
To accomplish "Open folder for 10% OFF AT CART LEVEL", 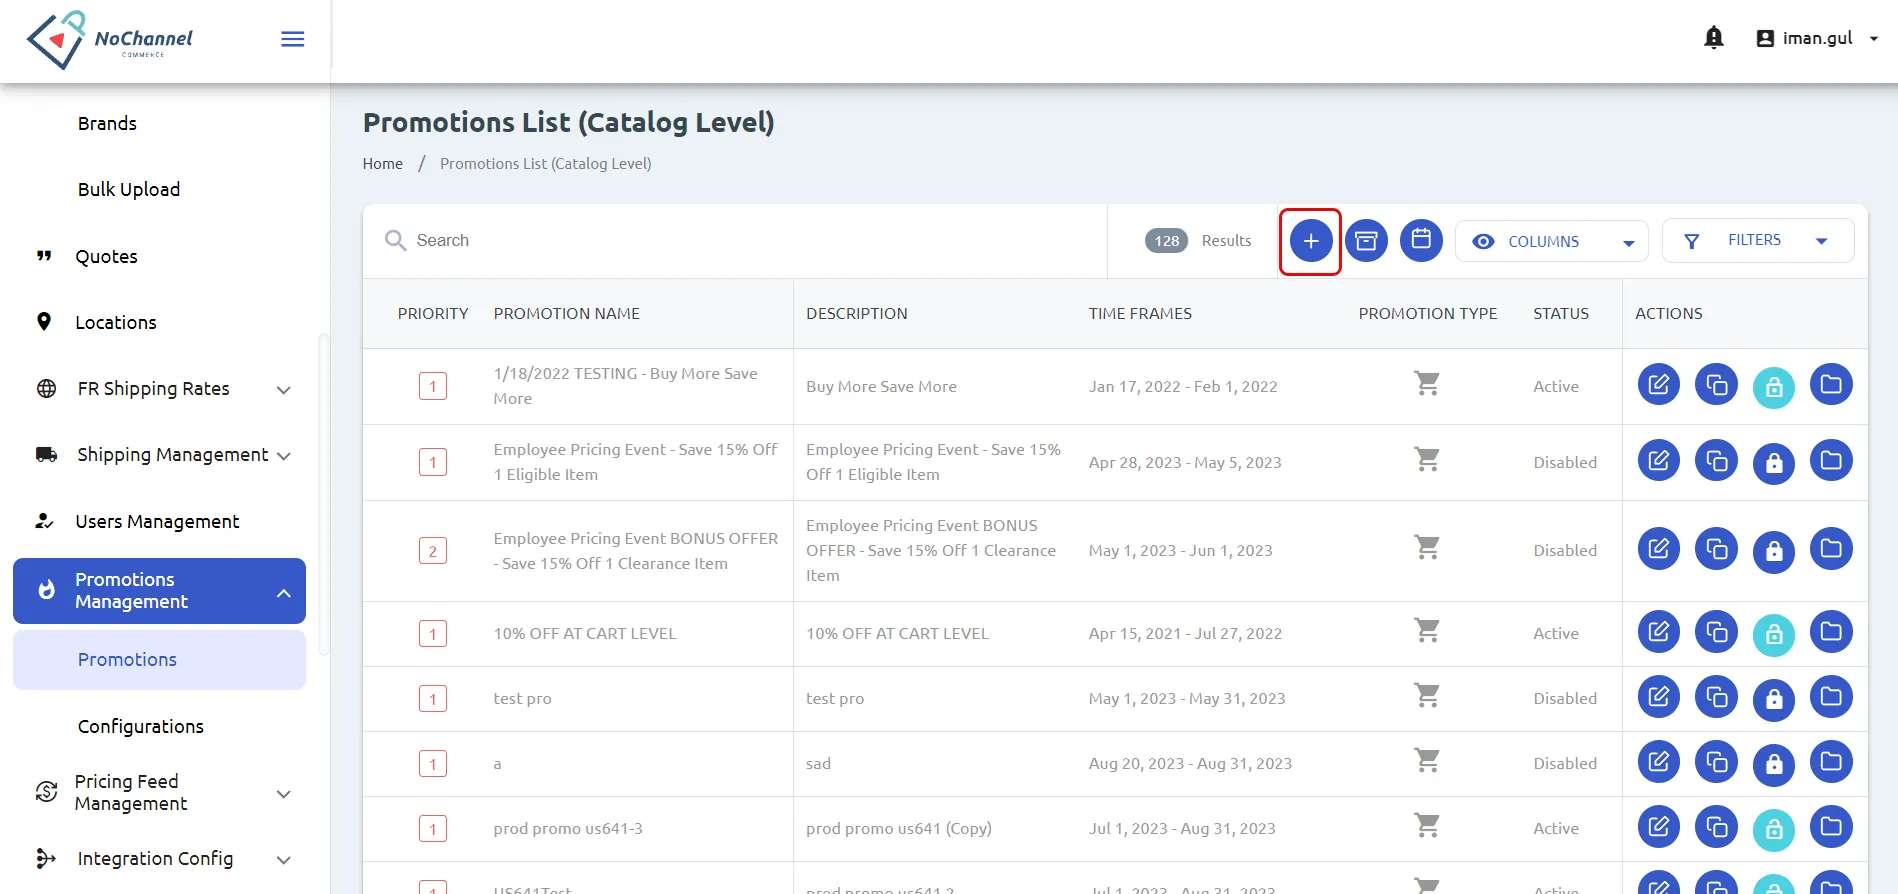I will point(1831,632).
